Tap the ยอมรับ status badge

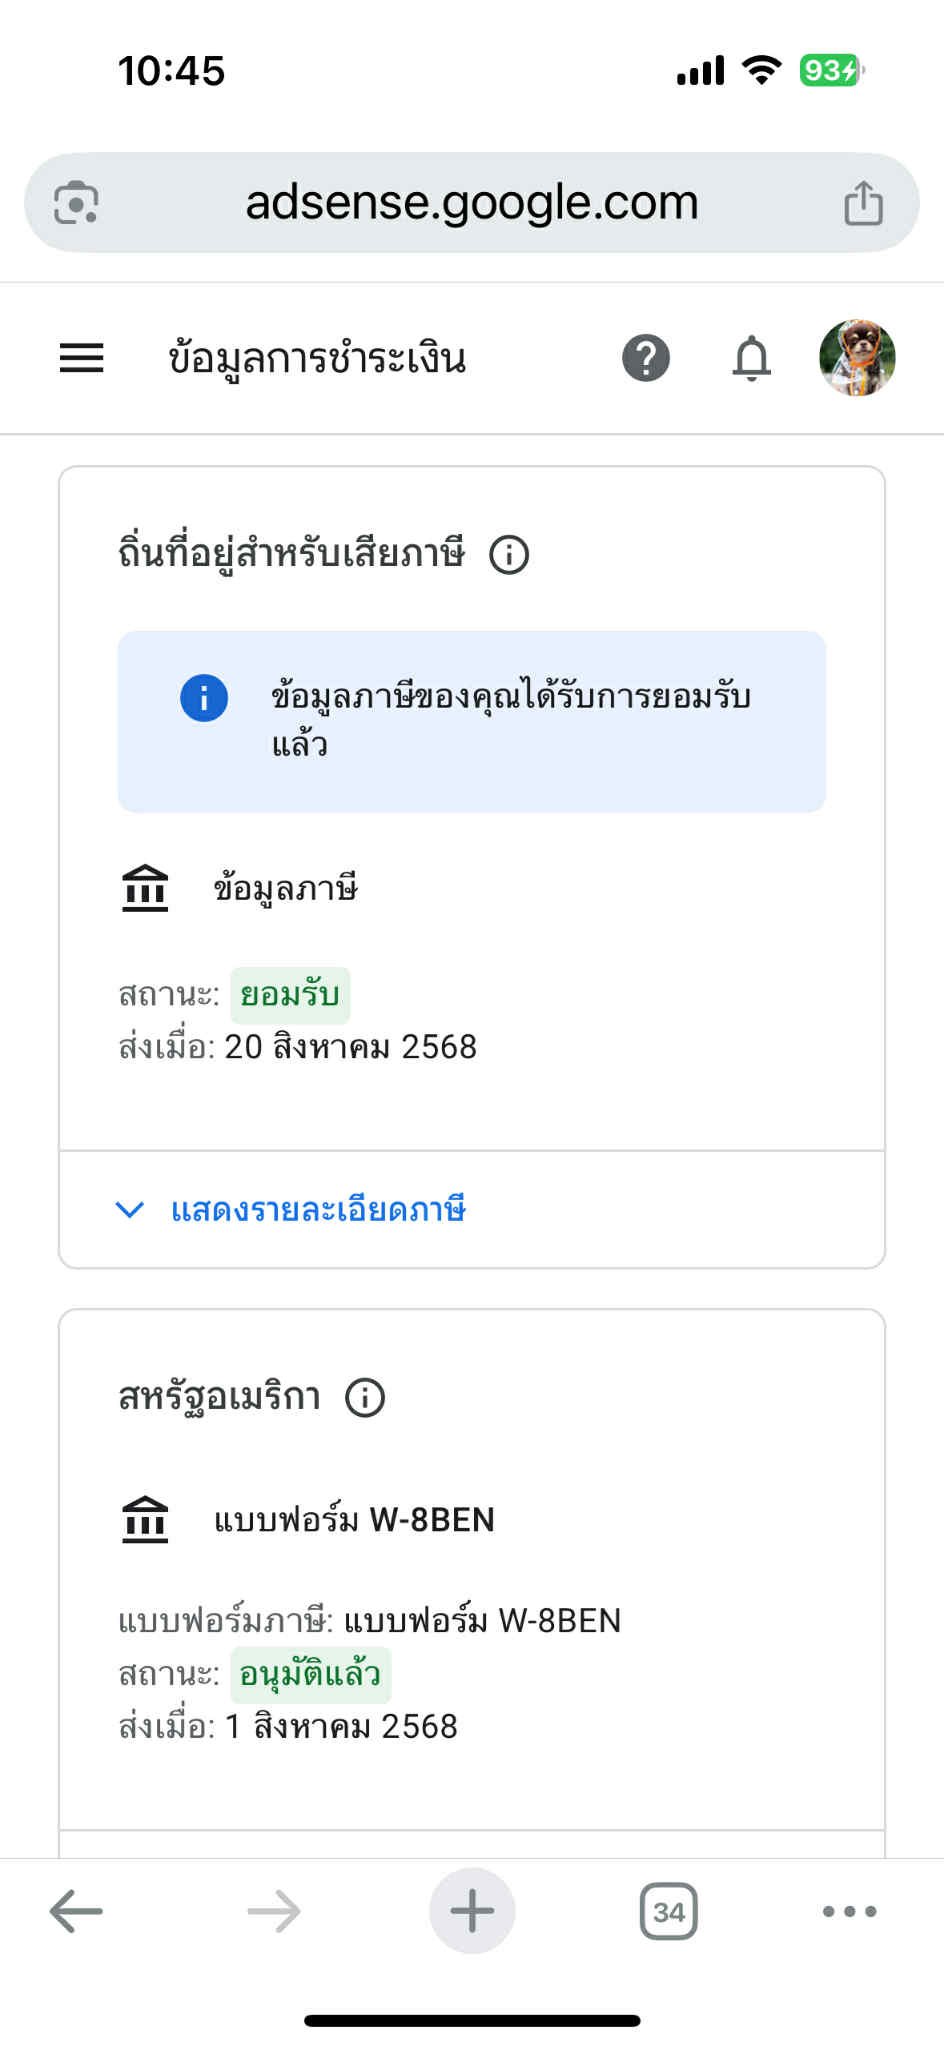(290, 995)
